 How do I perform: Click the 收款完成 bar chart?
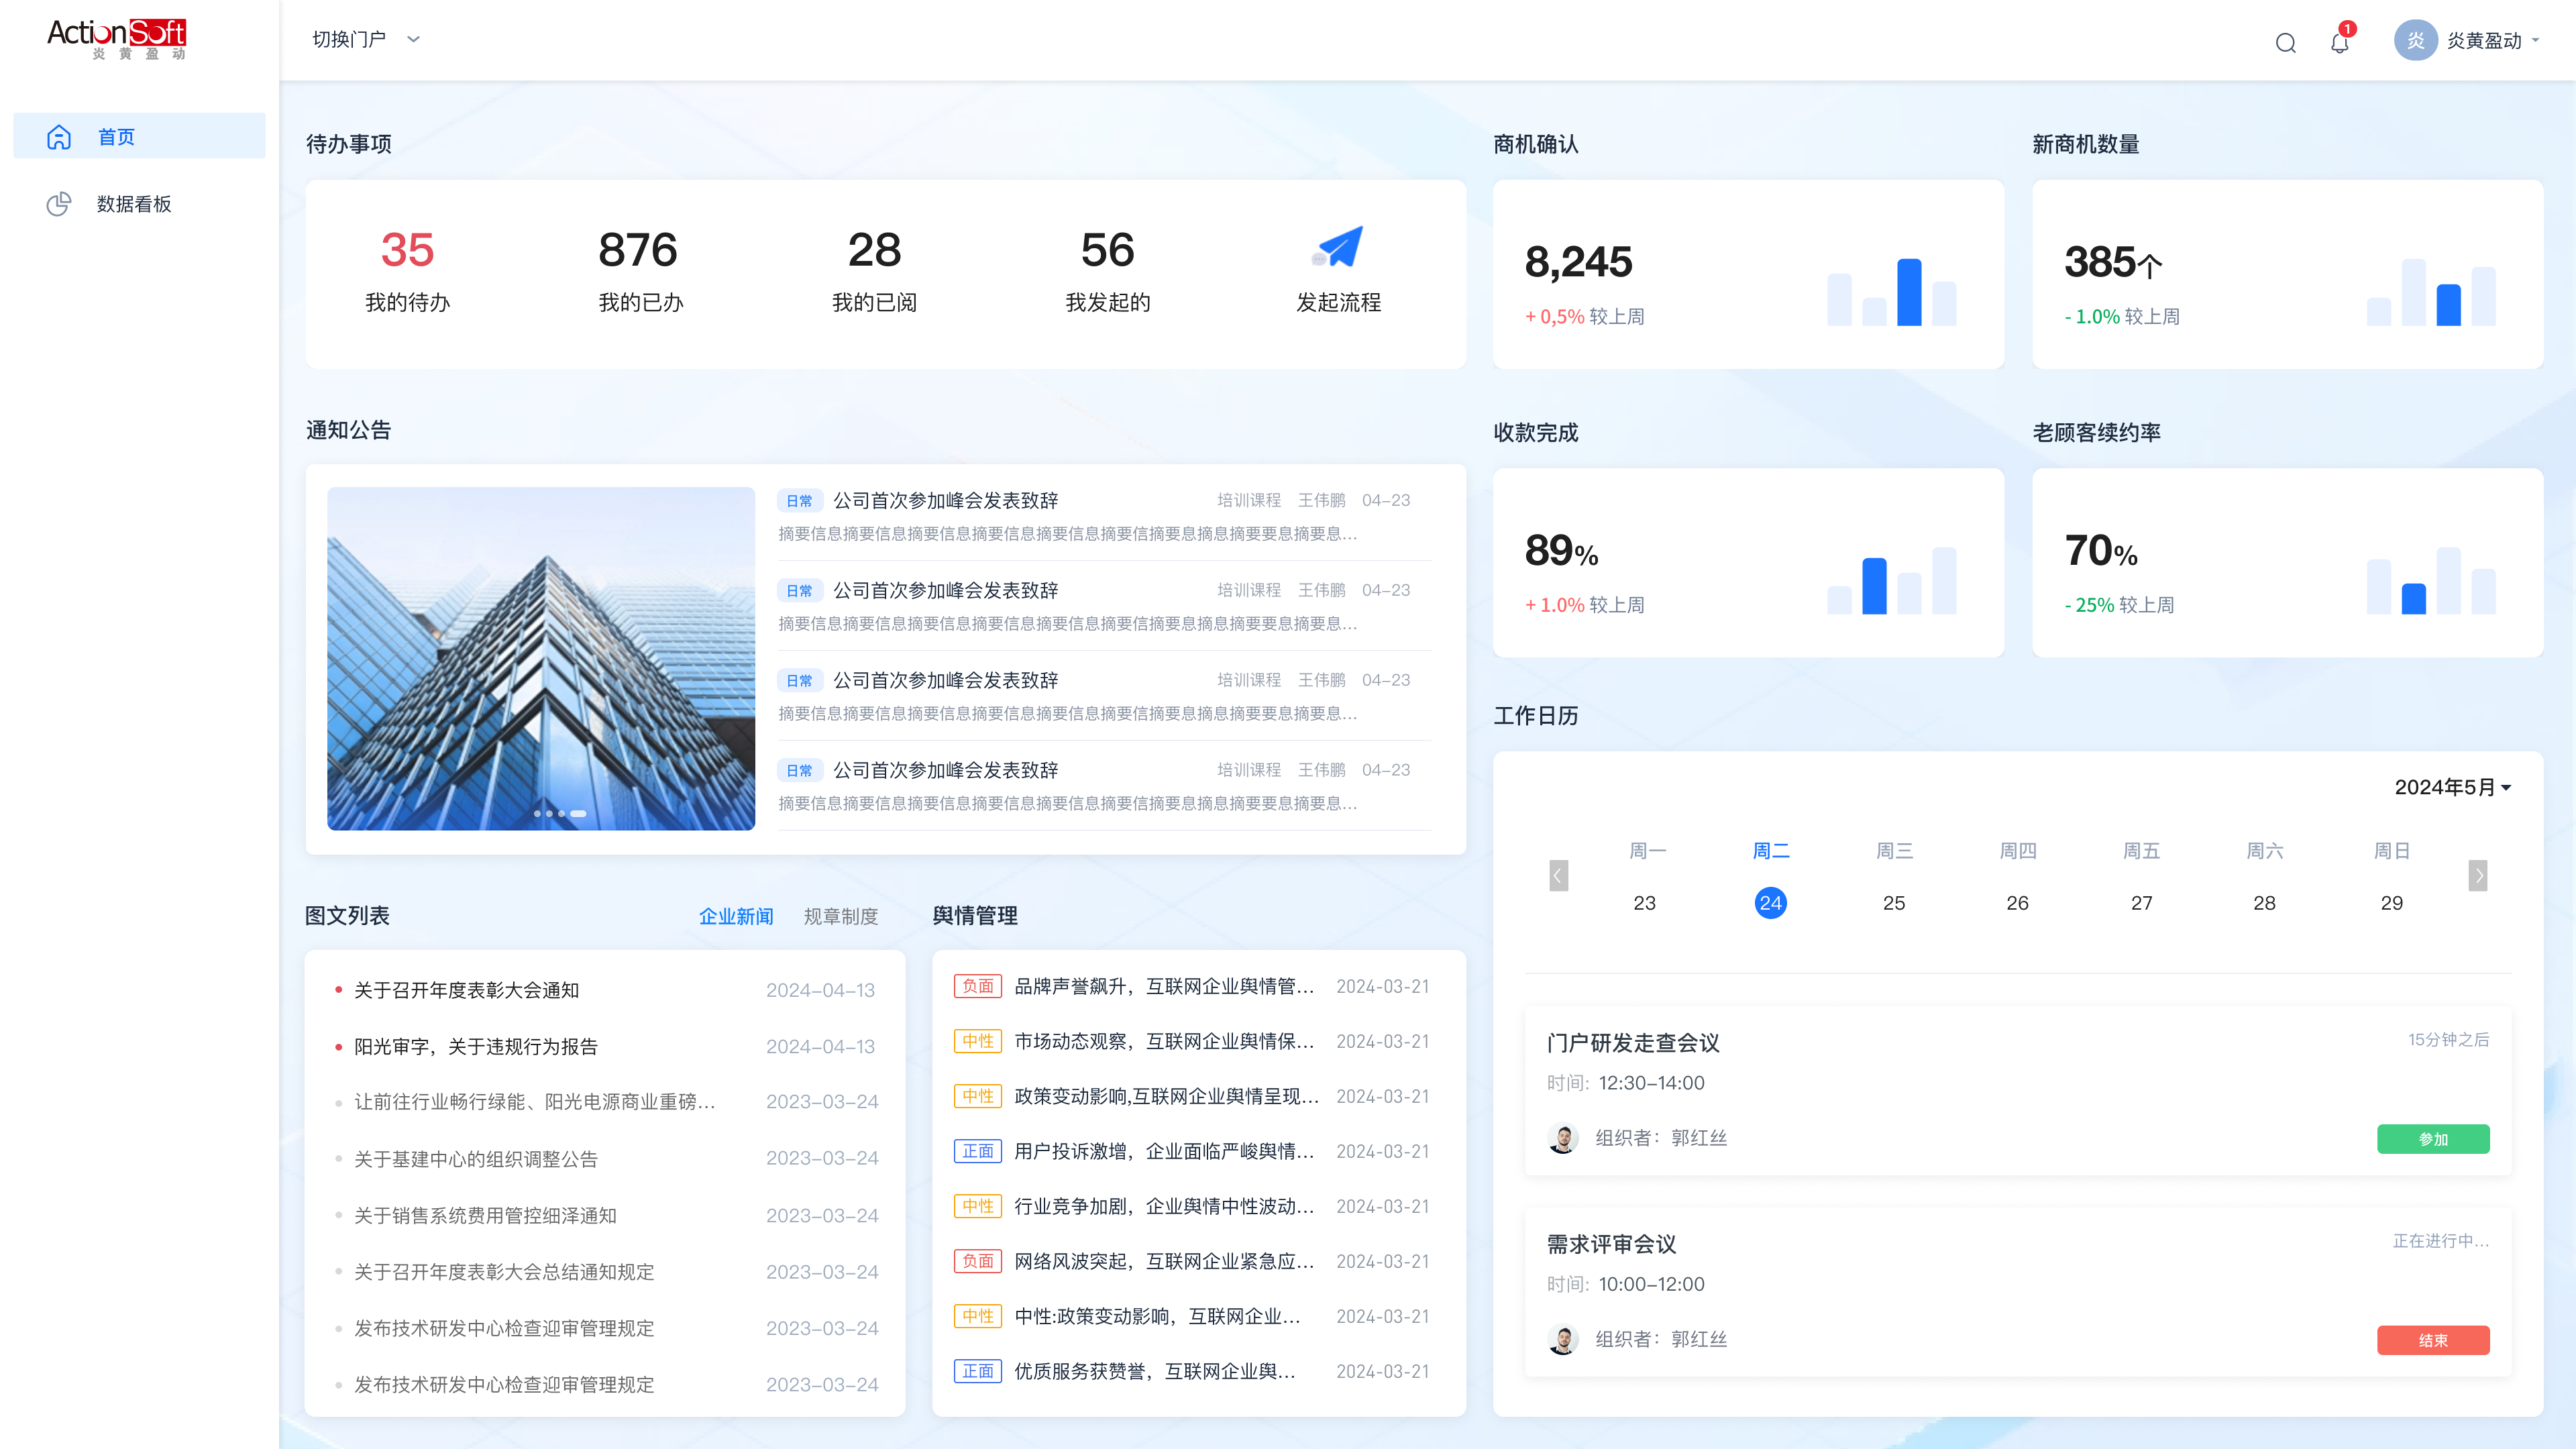[x=1891, y=580]
